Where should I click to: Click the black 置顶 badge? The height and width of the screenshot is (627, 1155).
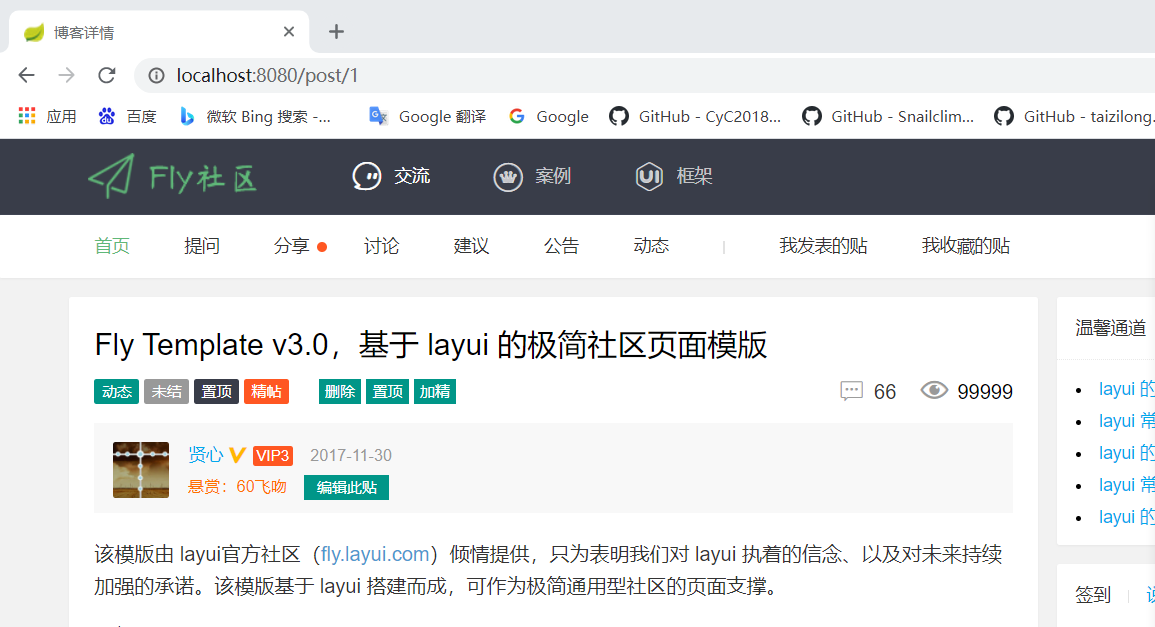coord(217,392)
